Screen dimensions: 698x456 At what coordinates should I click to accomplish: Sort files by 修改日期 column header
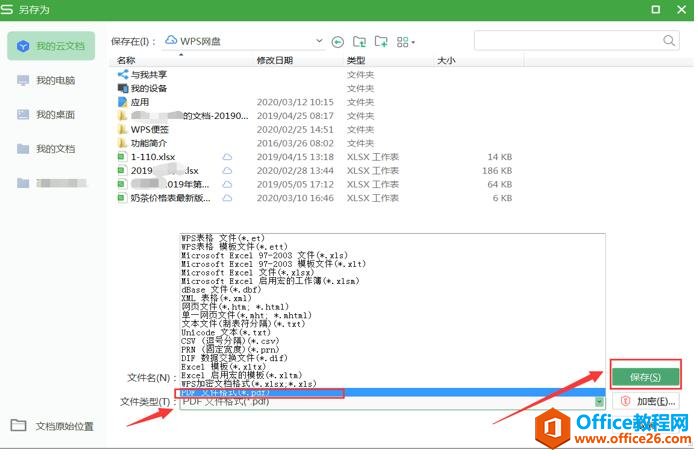(x=275, y=61)
